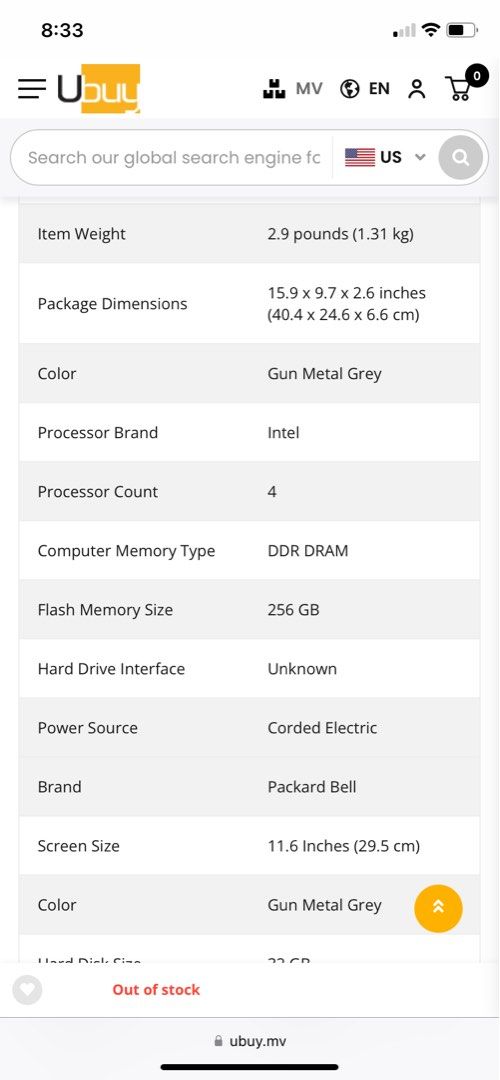This screenshot has height=1080, width=500.
Task: Tap the Flash Memory Size 256 GB row
Action: [249, 610]
